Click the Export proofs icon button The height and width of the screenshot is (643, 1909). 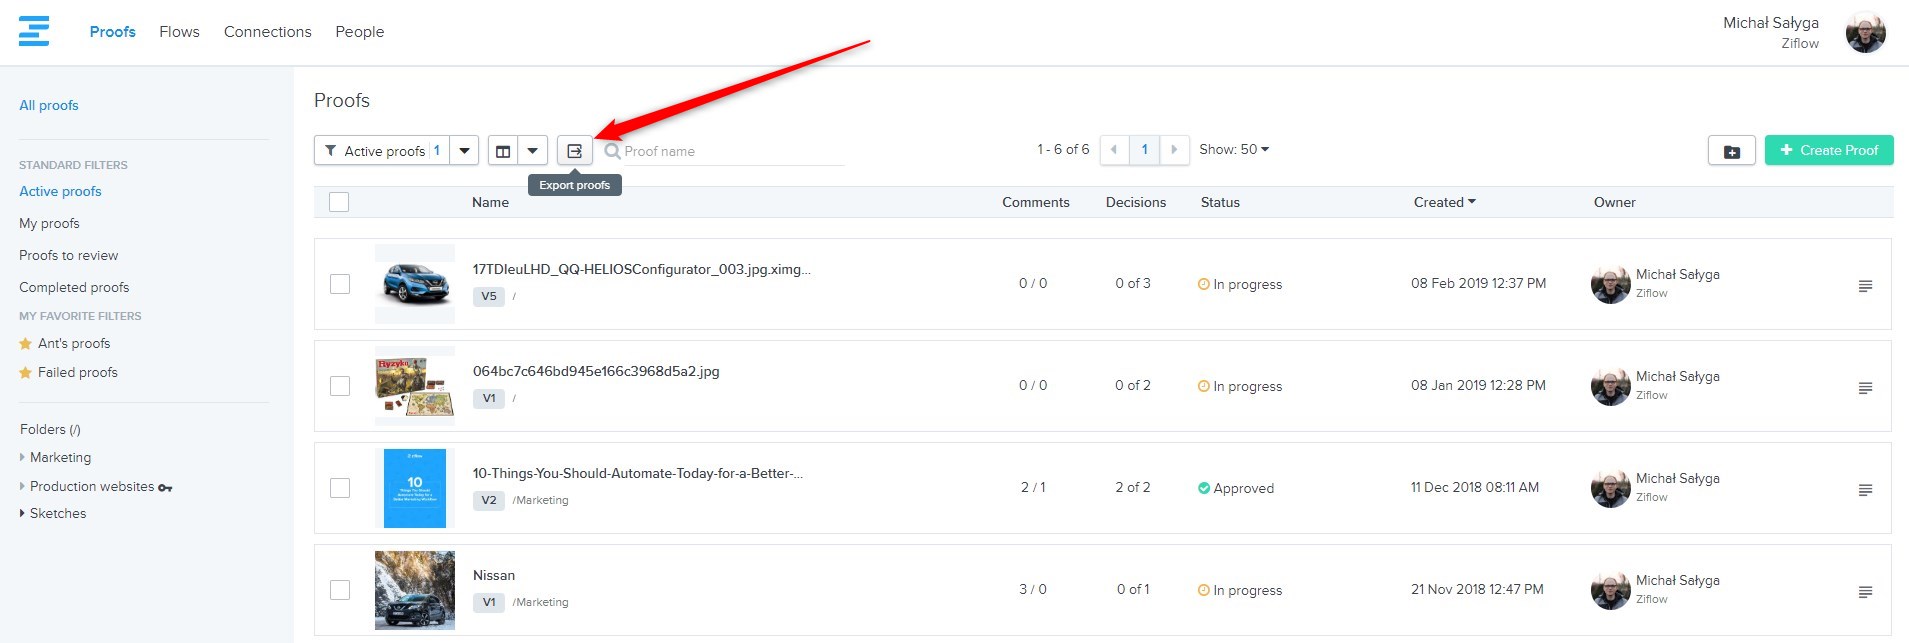574,151
